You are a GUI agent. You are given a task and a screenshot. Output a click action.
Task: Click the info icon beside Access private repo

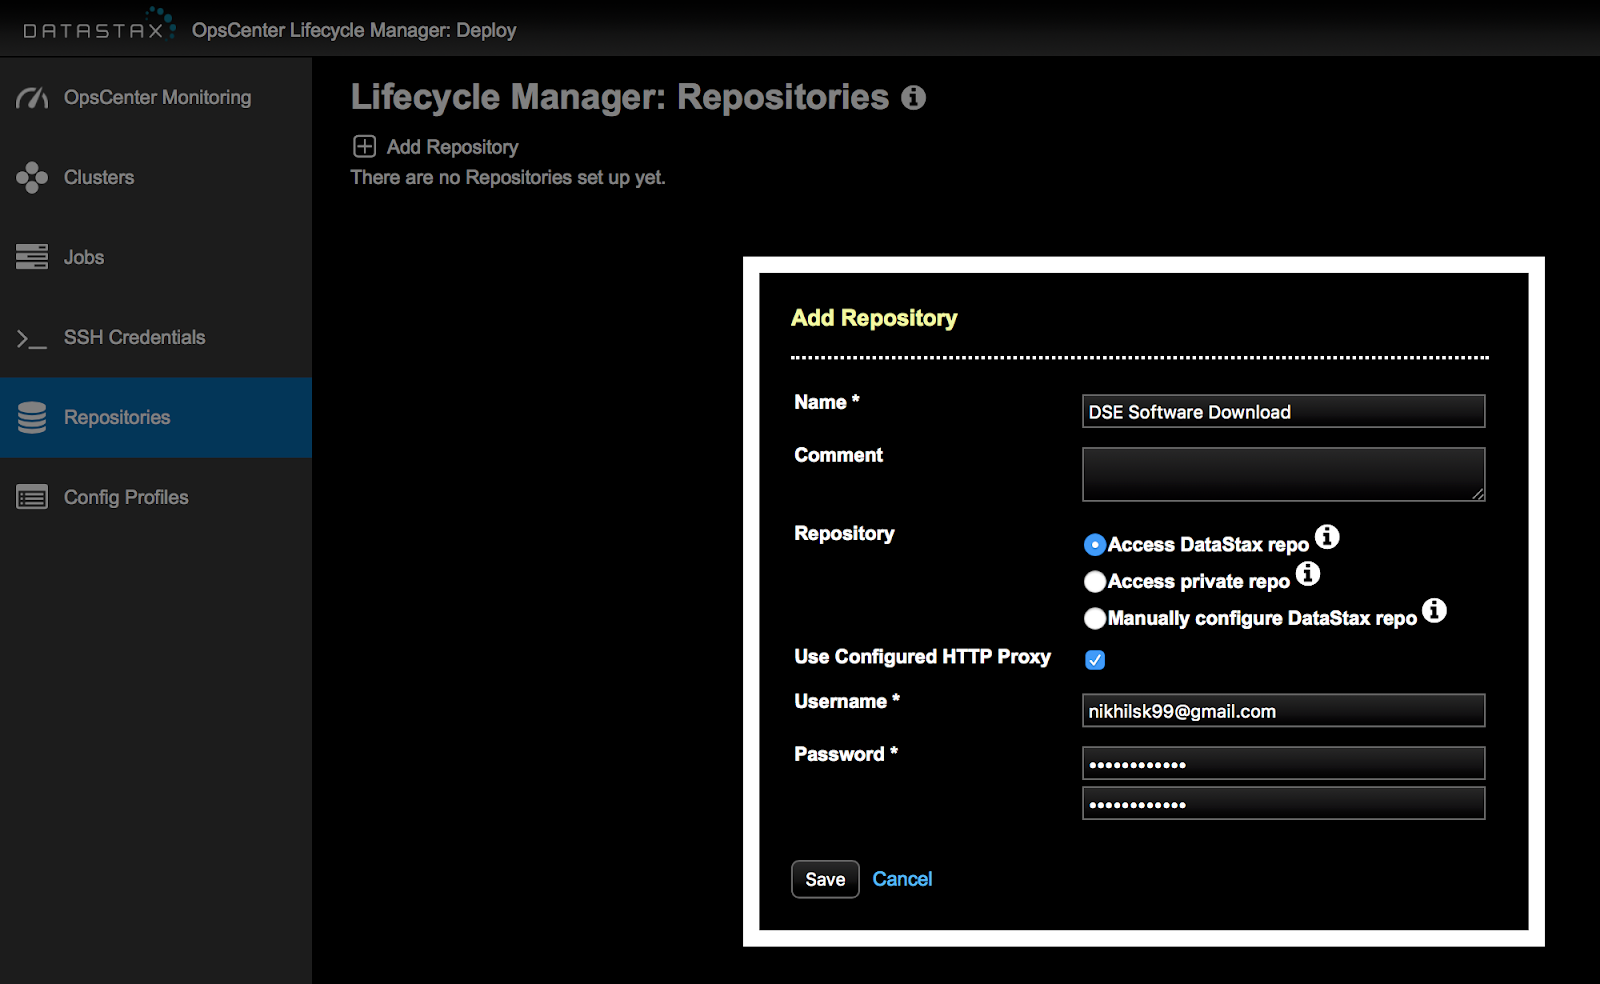[1308, 574]
